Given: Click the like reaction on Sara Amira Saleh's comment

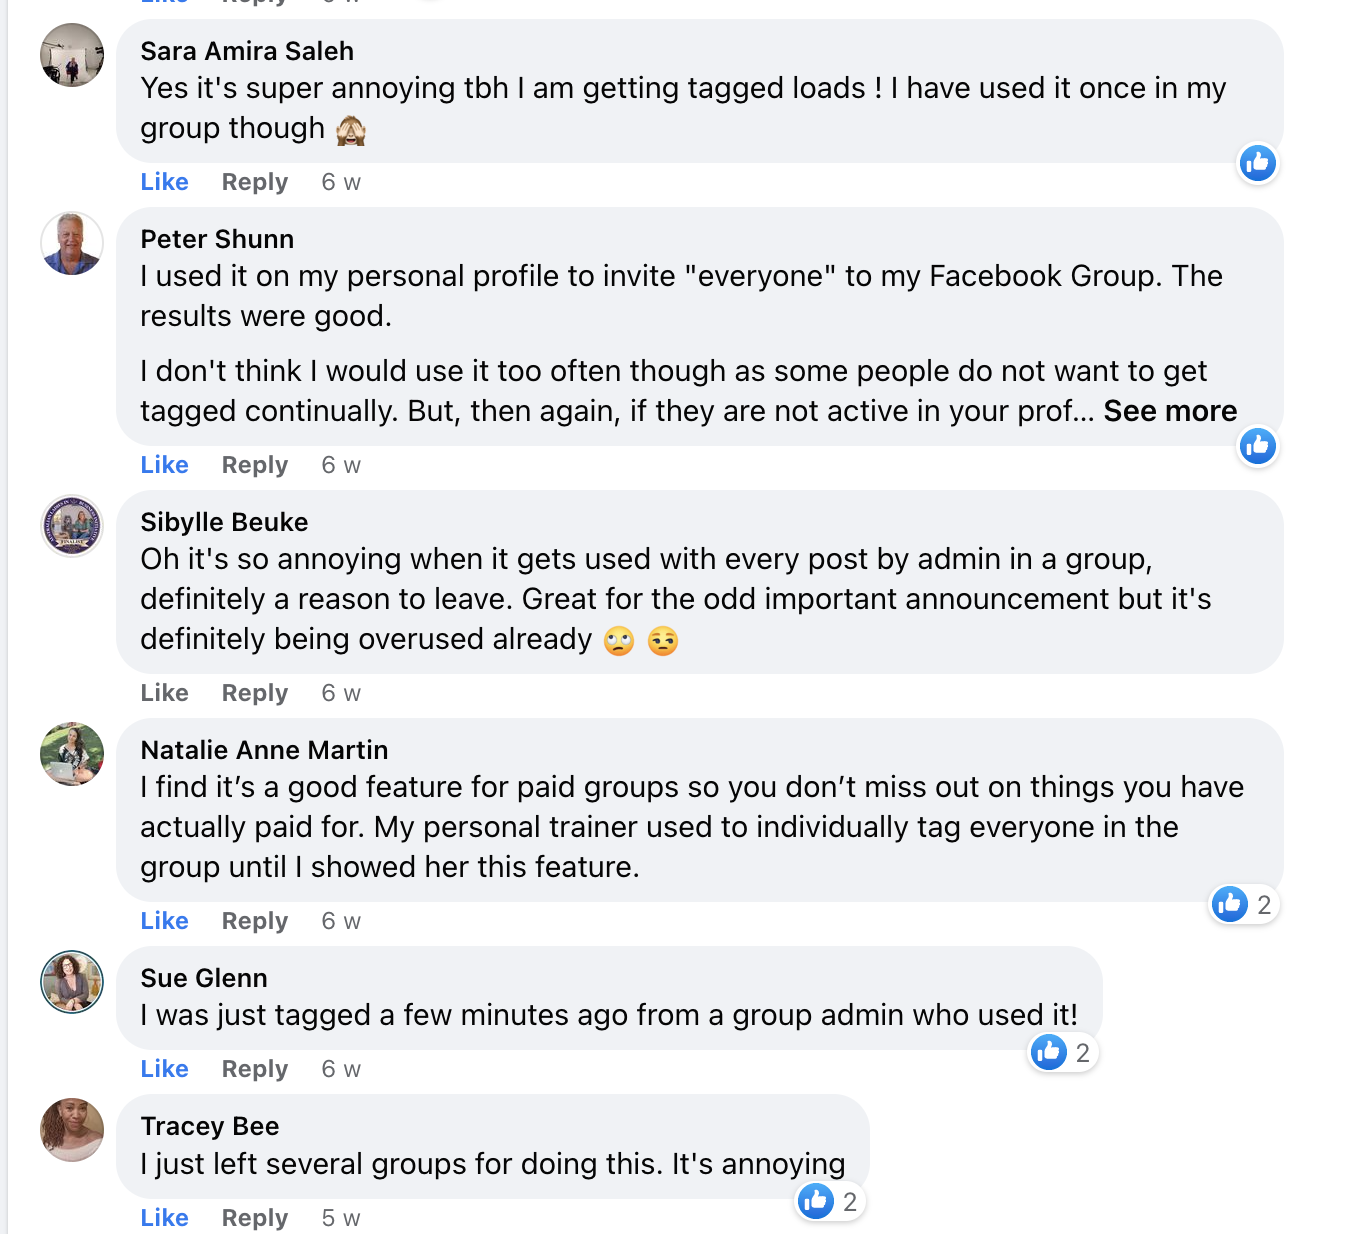Looking at the screenshot, I should (1257, 163).
